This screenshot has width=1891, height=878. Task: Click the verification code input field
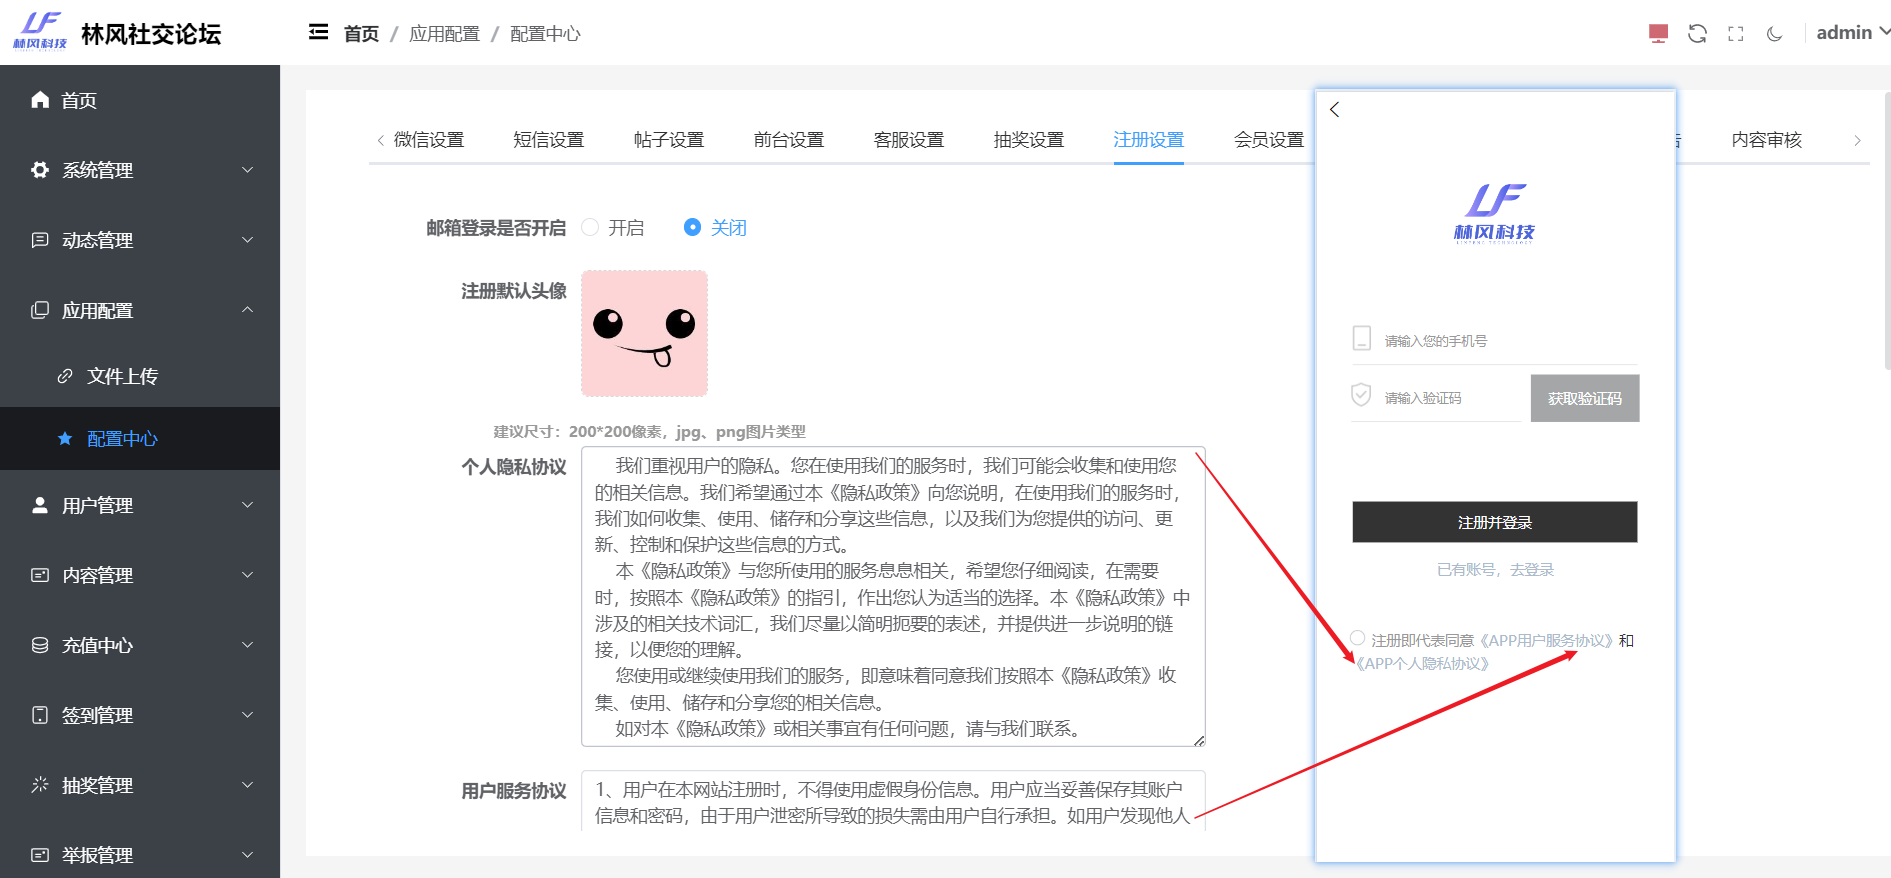tap(1437, 398)
